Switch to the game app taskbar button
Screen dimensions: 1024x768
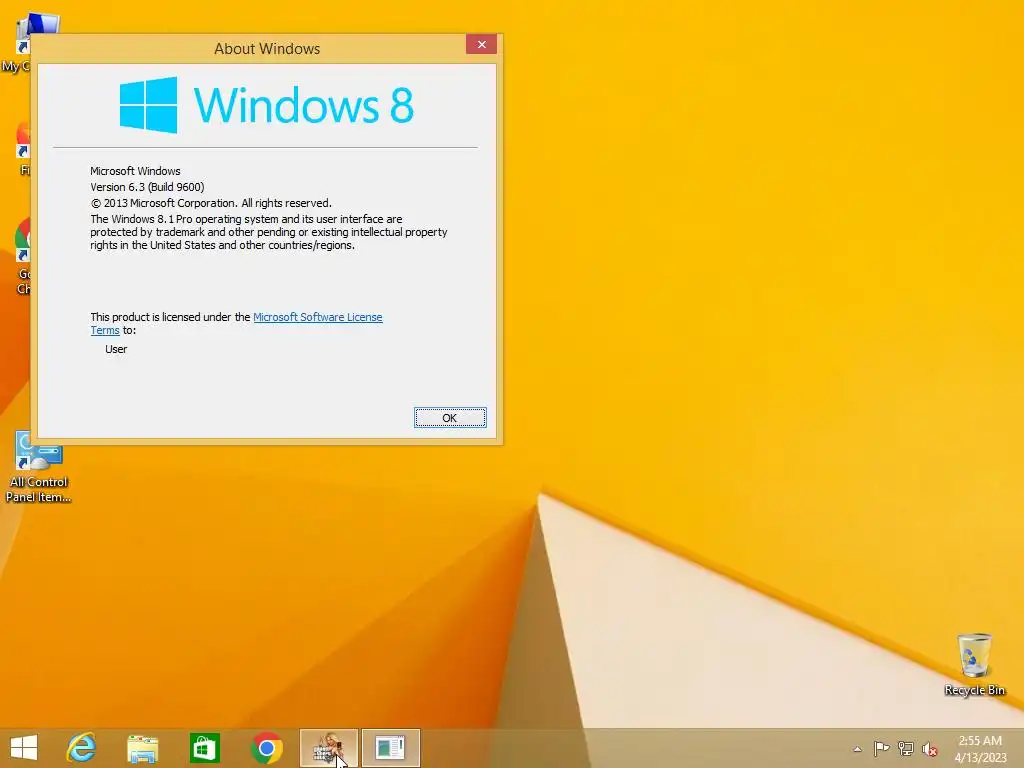click(329, 748)
